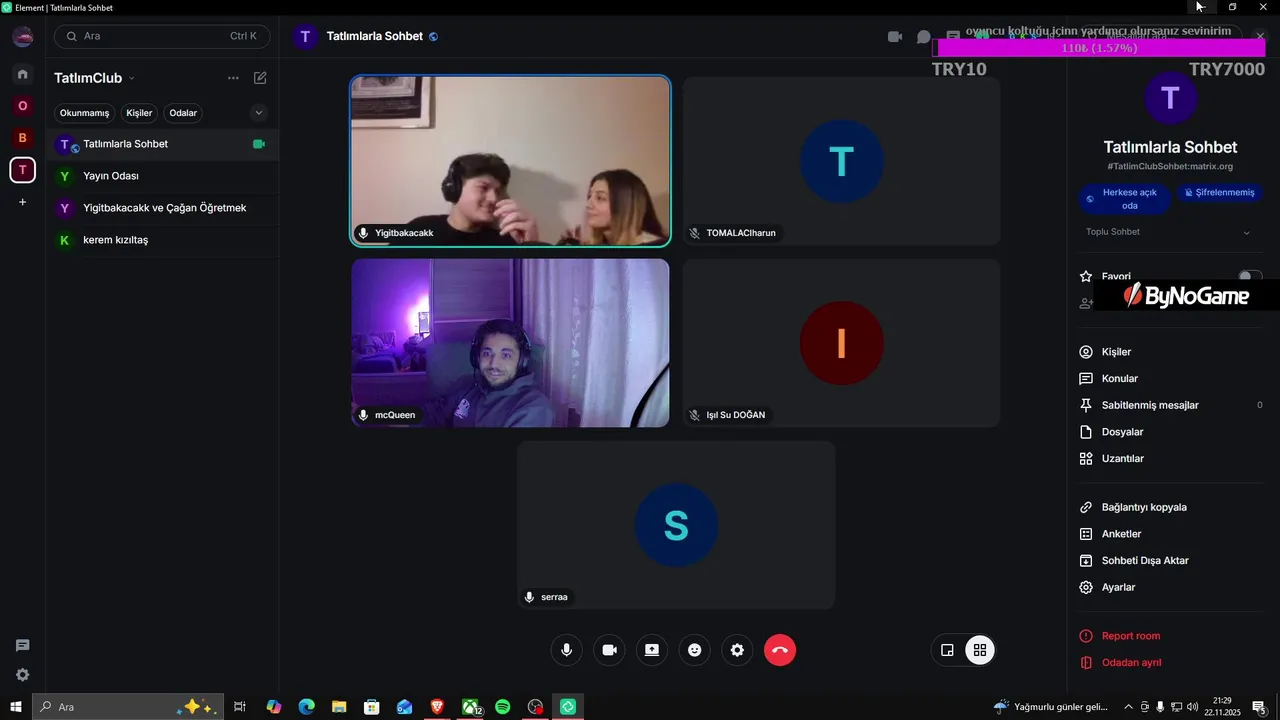Switch to spotlight layout view

[x=947, y=651]
